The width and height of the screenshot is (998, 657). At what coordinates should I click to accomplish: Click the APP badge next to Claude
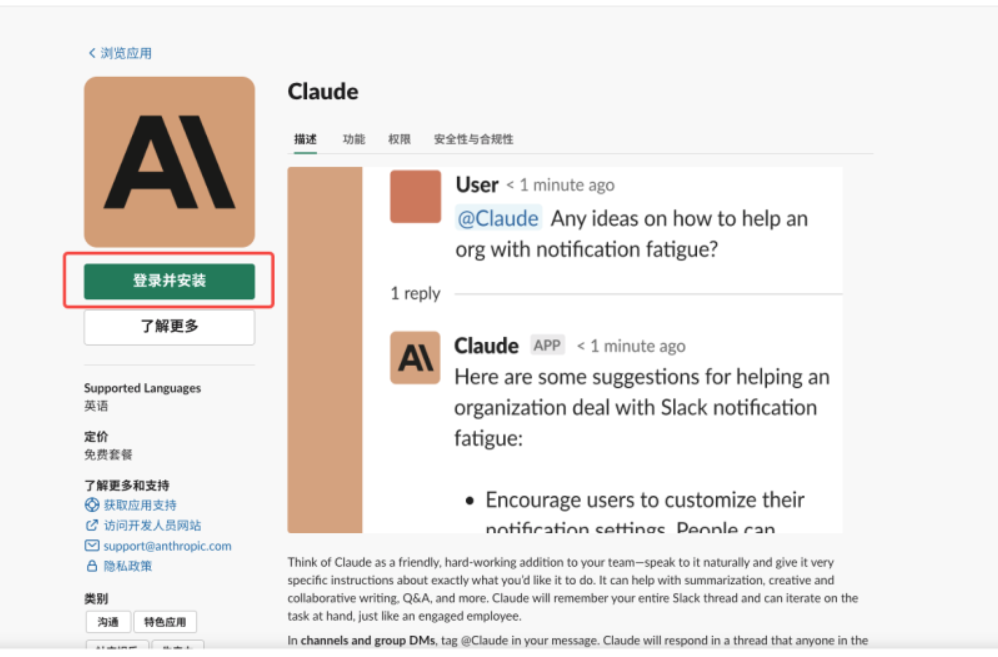(547, 346)
